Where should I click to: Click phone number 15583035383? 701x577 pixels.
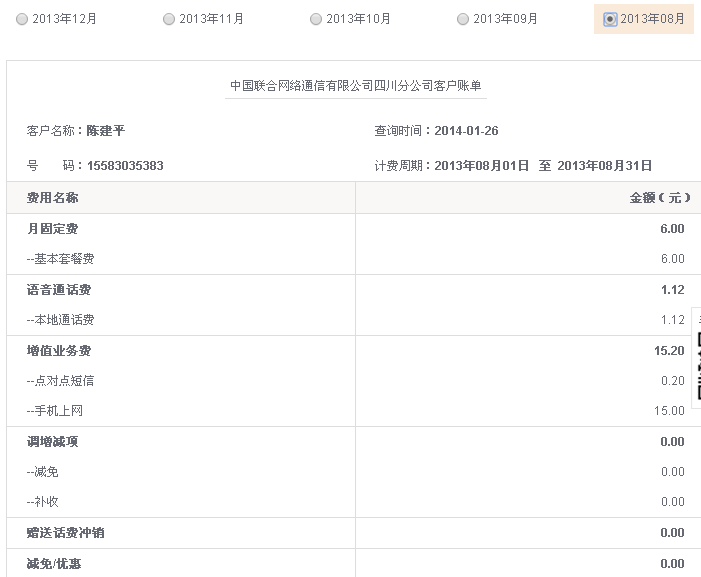pyautogui.click(x=125, y=165)
